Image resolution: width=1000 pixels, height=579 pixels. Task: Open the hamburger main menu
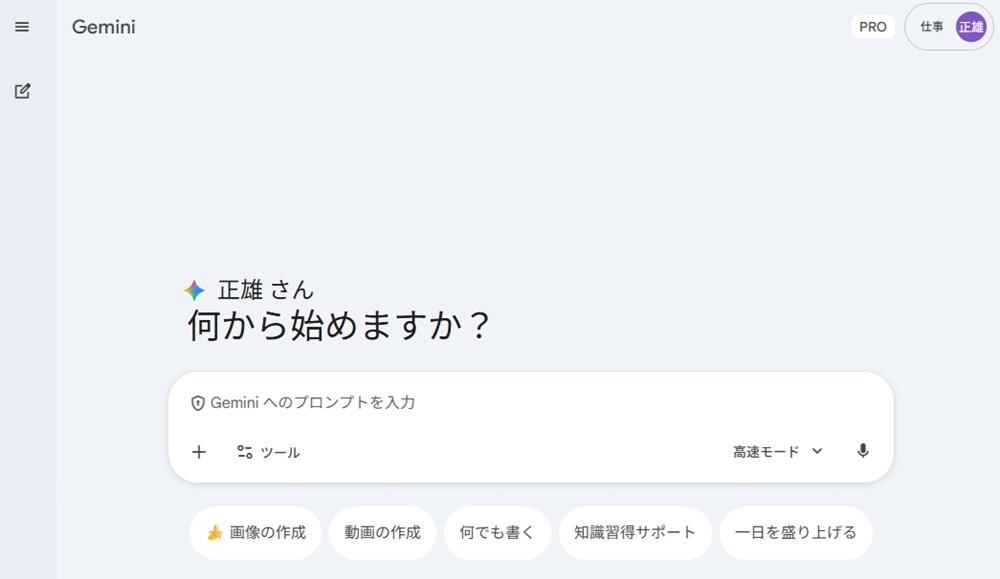(22, 27)
